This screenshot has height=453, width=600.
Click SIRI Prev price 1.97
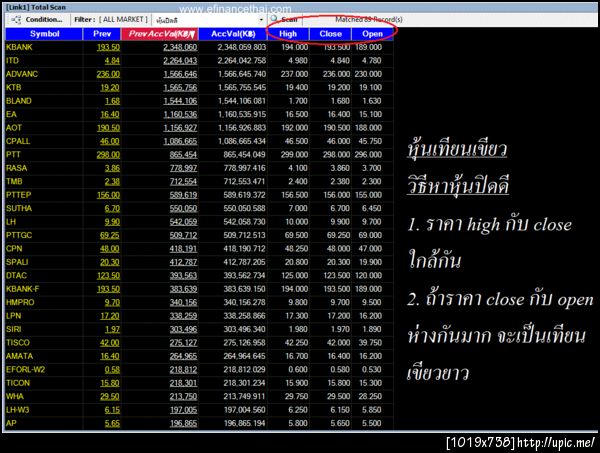(x=112, y=329)
